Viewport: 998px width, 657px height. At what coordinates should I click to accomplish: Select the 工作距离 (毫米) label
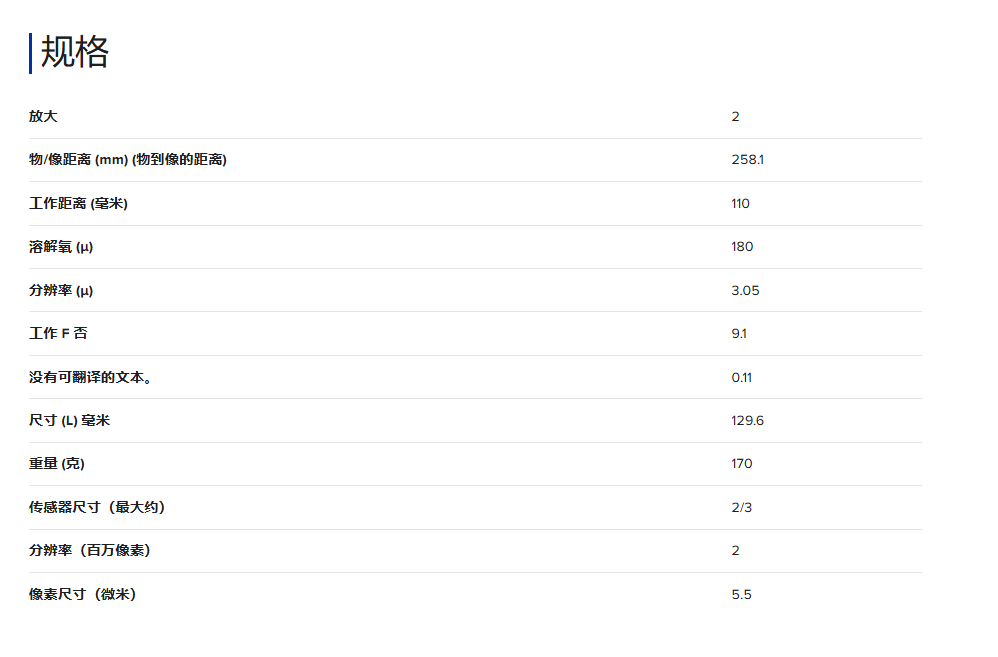[x=78, y=203]
